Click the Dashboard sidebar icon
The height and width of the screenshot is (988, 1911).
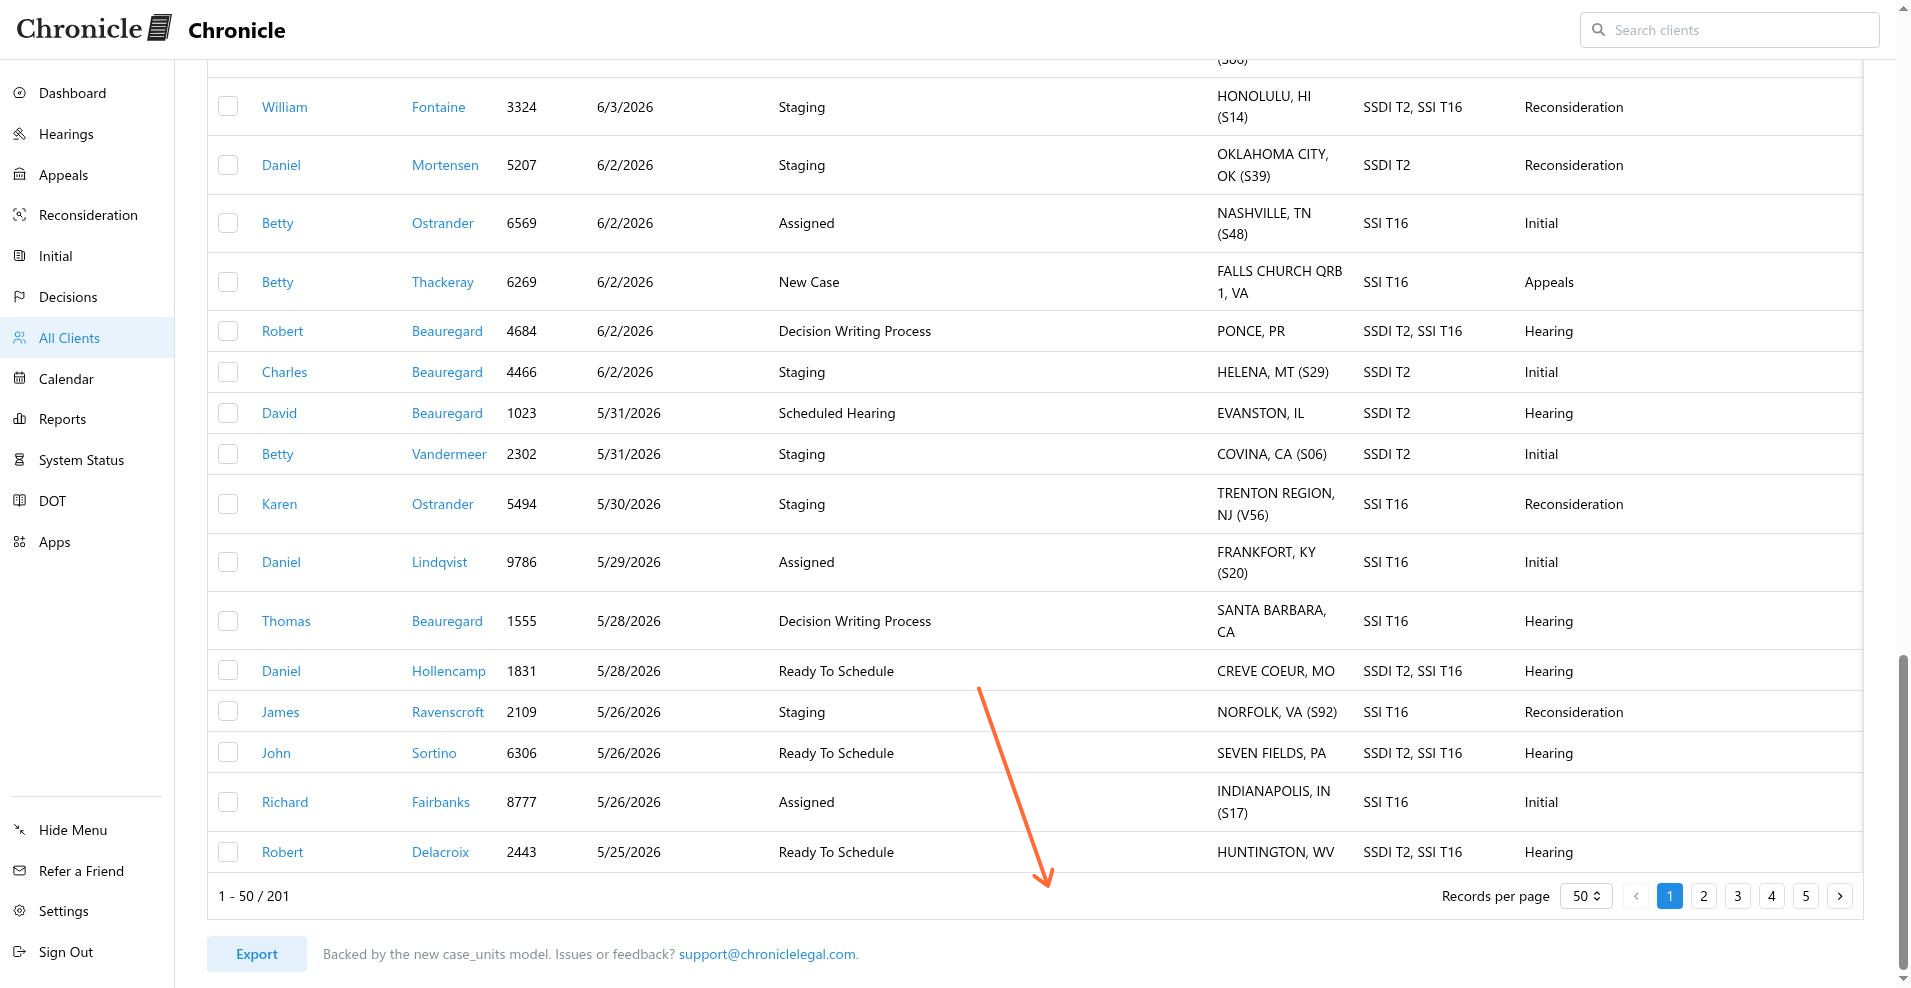point(20,93)
